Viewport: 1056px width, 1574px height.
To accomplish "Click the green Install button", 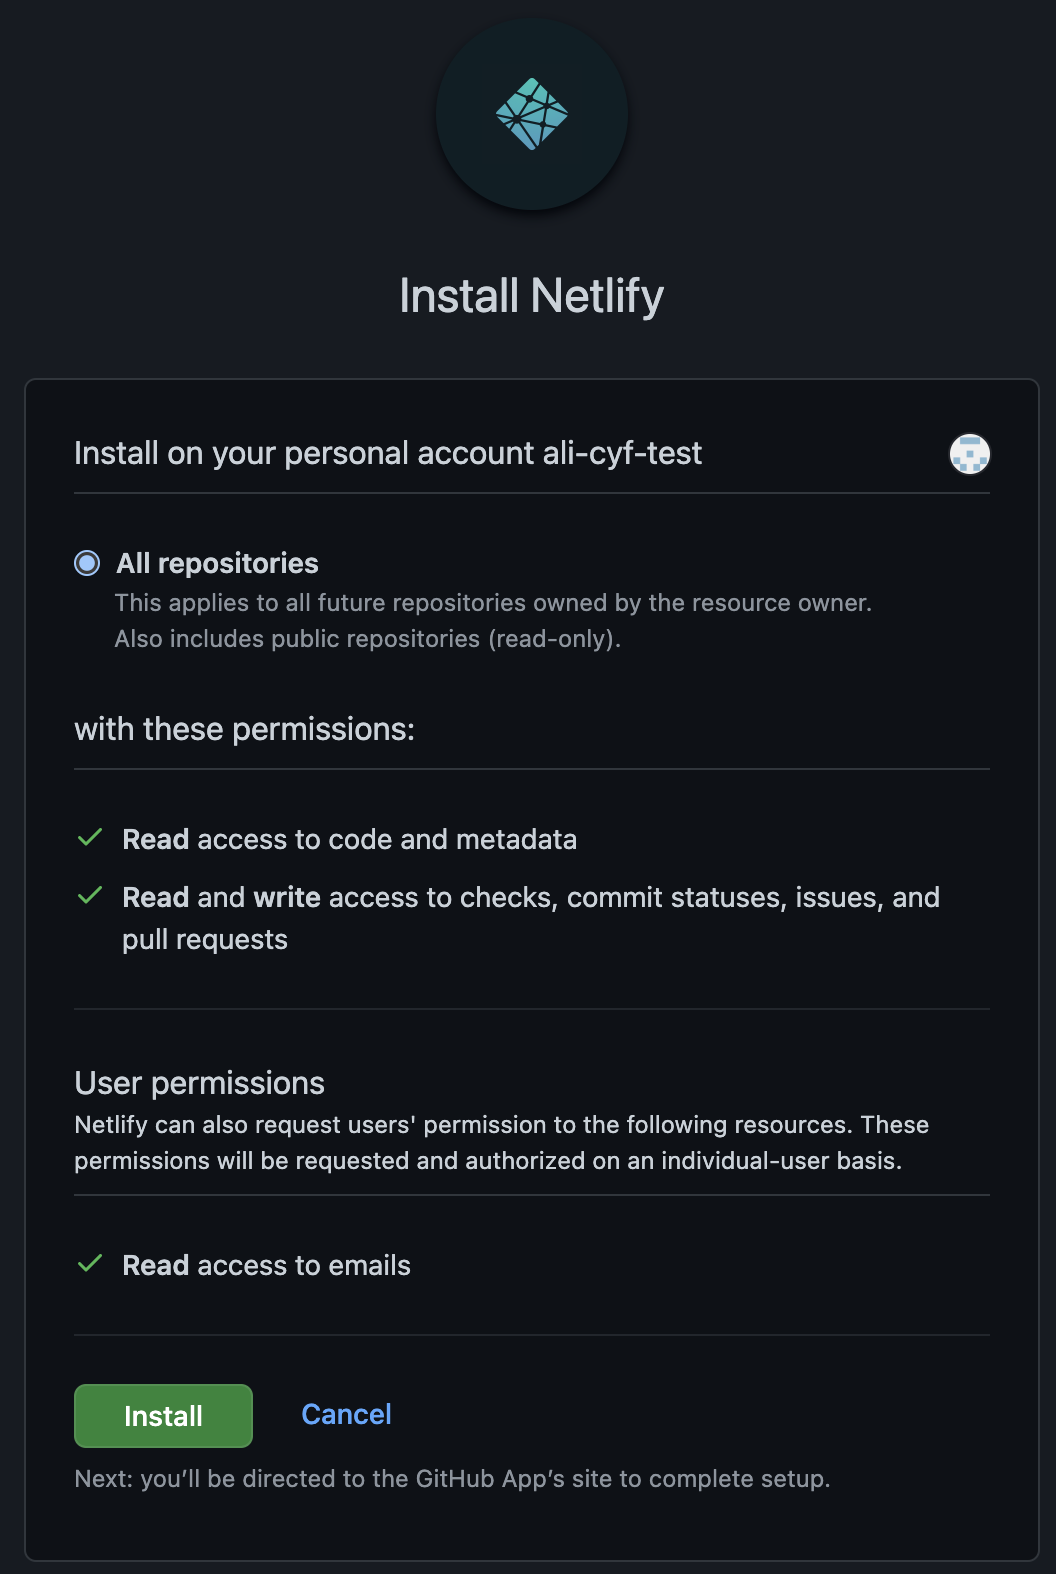I will [162, 1415].
